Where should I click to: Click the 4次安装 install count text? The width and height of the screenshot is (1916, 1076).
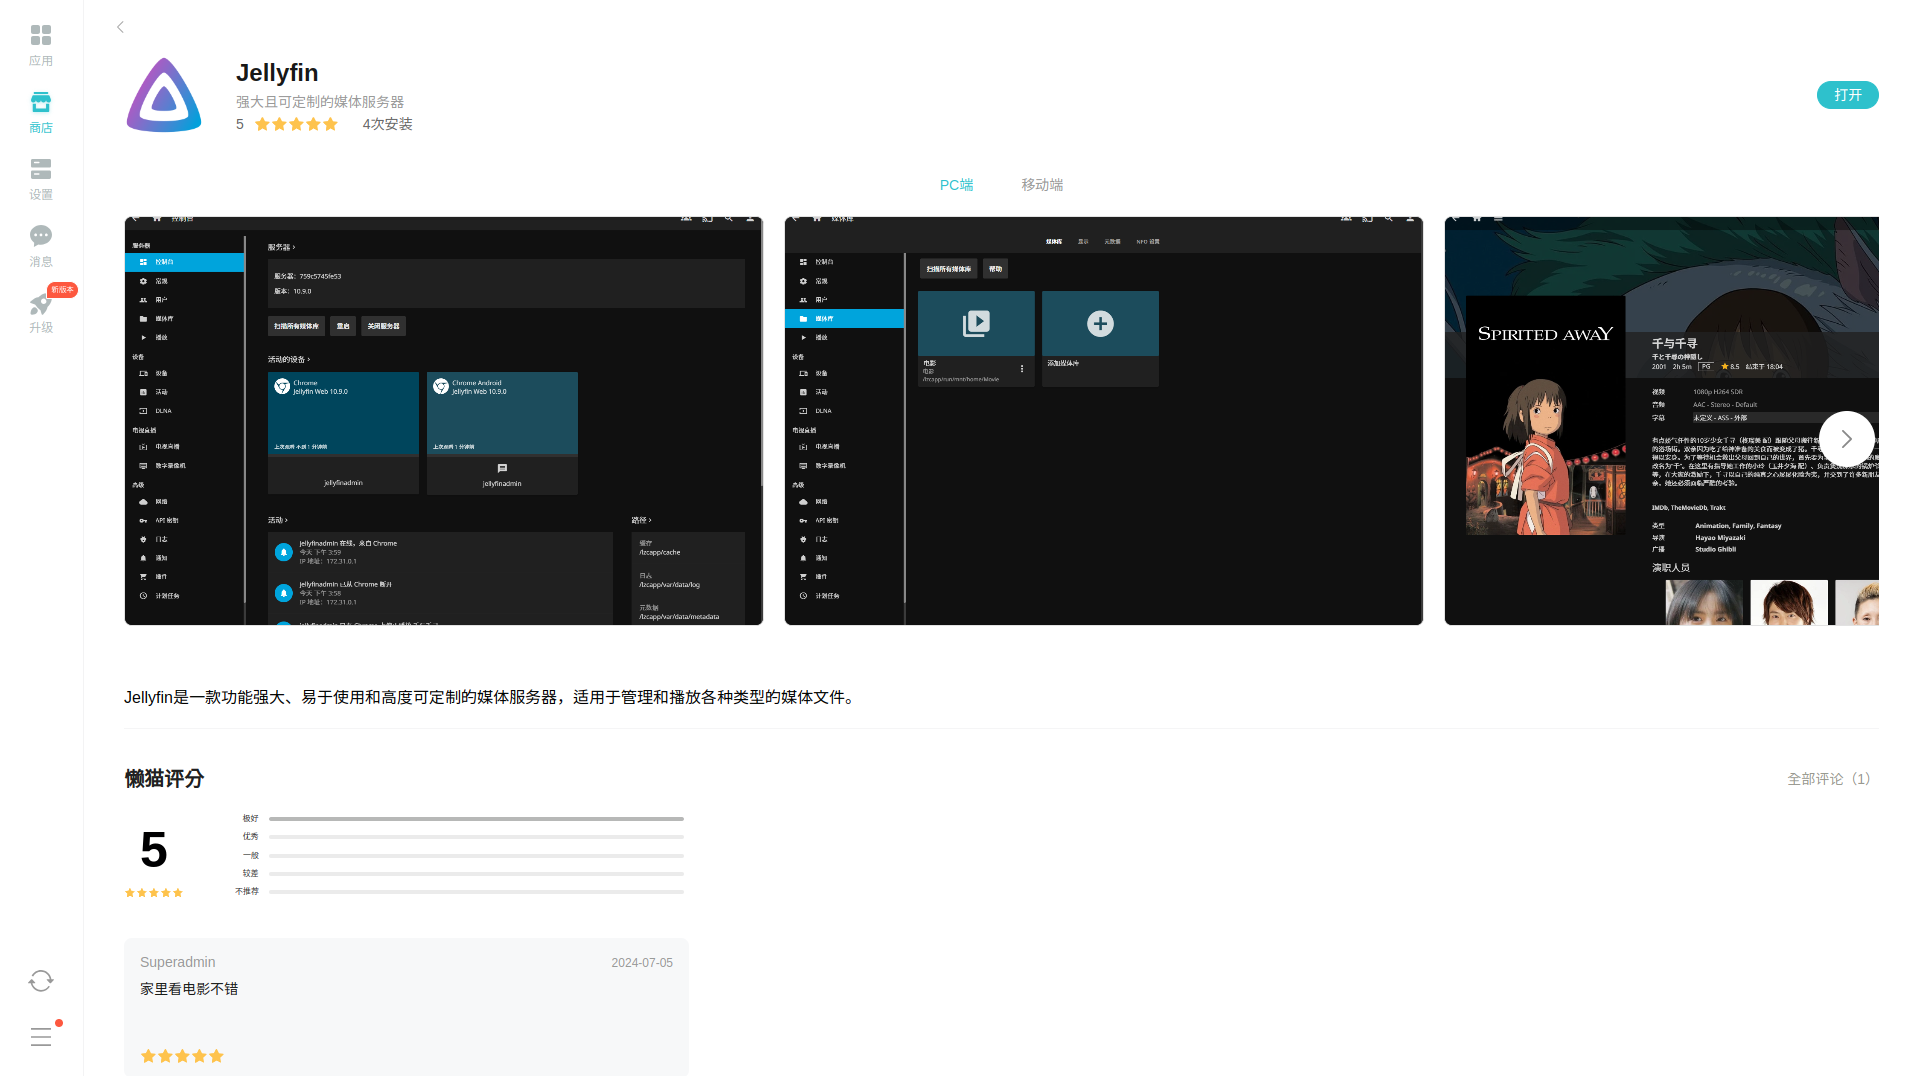click(x=387, y=125)
